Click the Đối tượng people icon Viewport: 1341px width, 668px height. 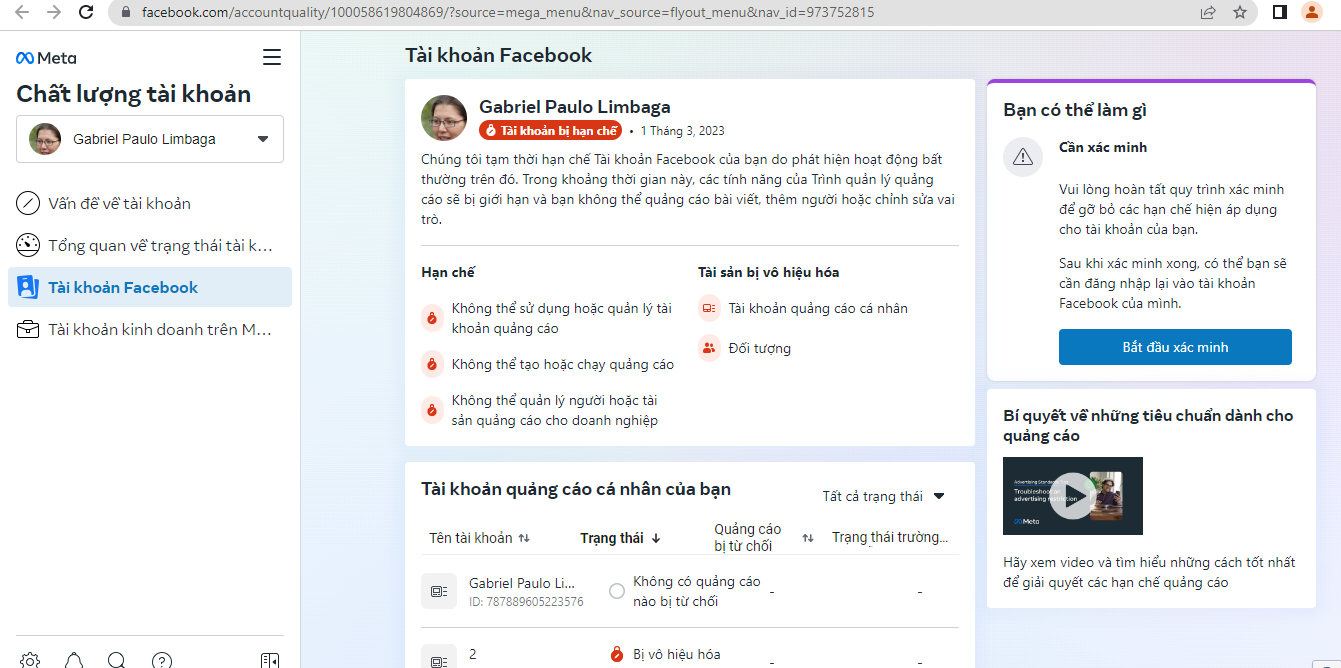[x=709, y=348]
